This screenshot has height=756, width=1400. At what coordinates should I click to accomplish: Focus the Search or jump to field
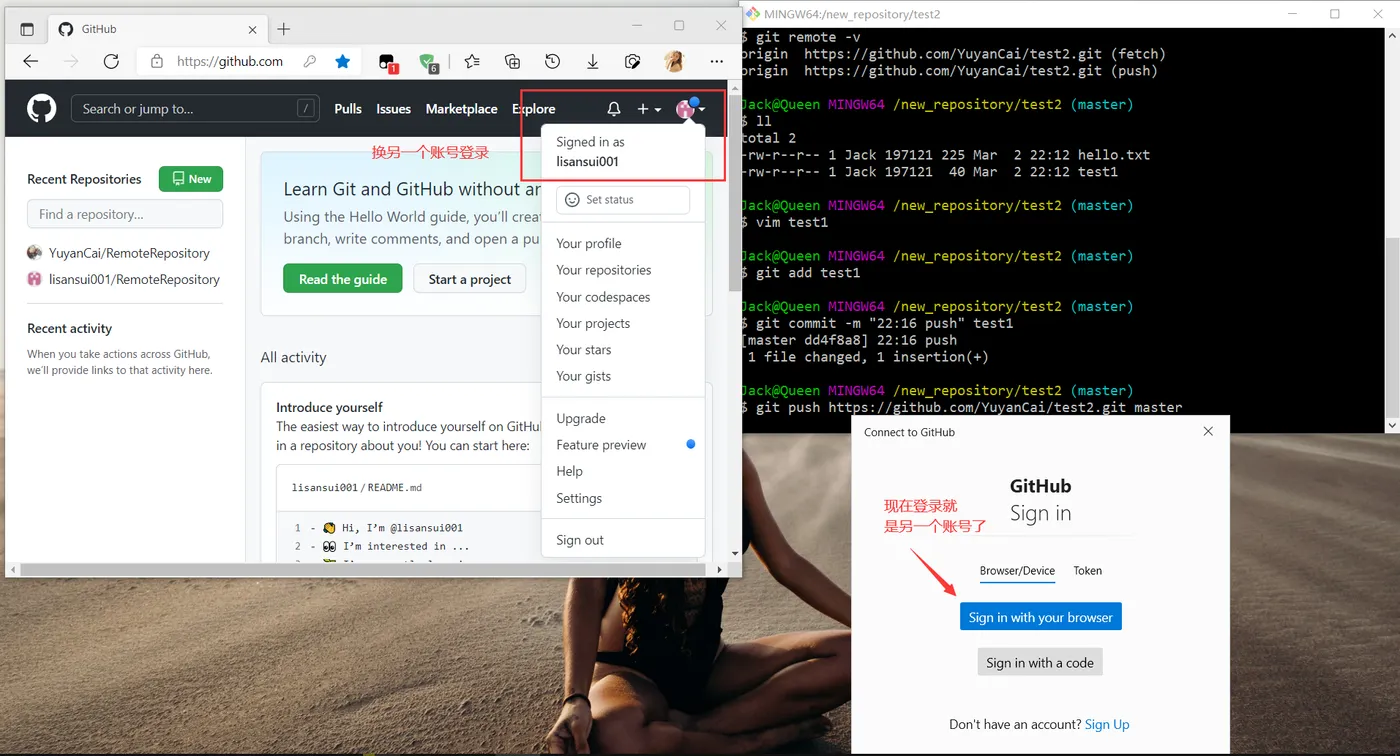pos(194,109)
